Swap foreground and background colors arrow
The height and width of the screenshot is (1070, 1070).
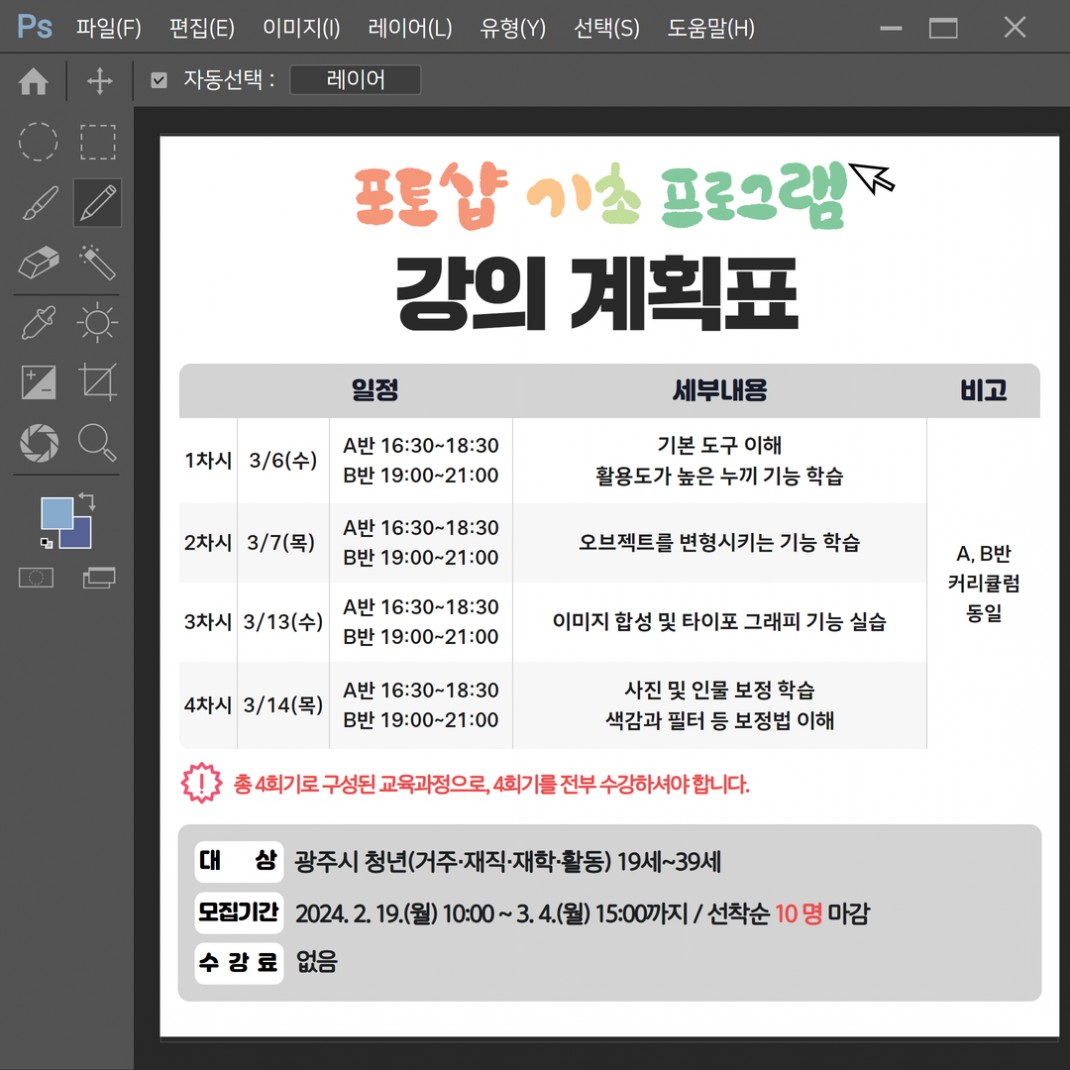coord(87,501)
